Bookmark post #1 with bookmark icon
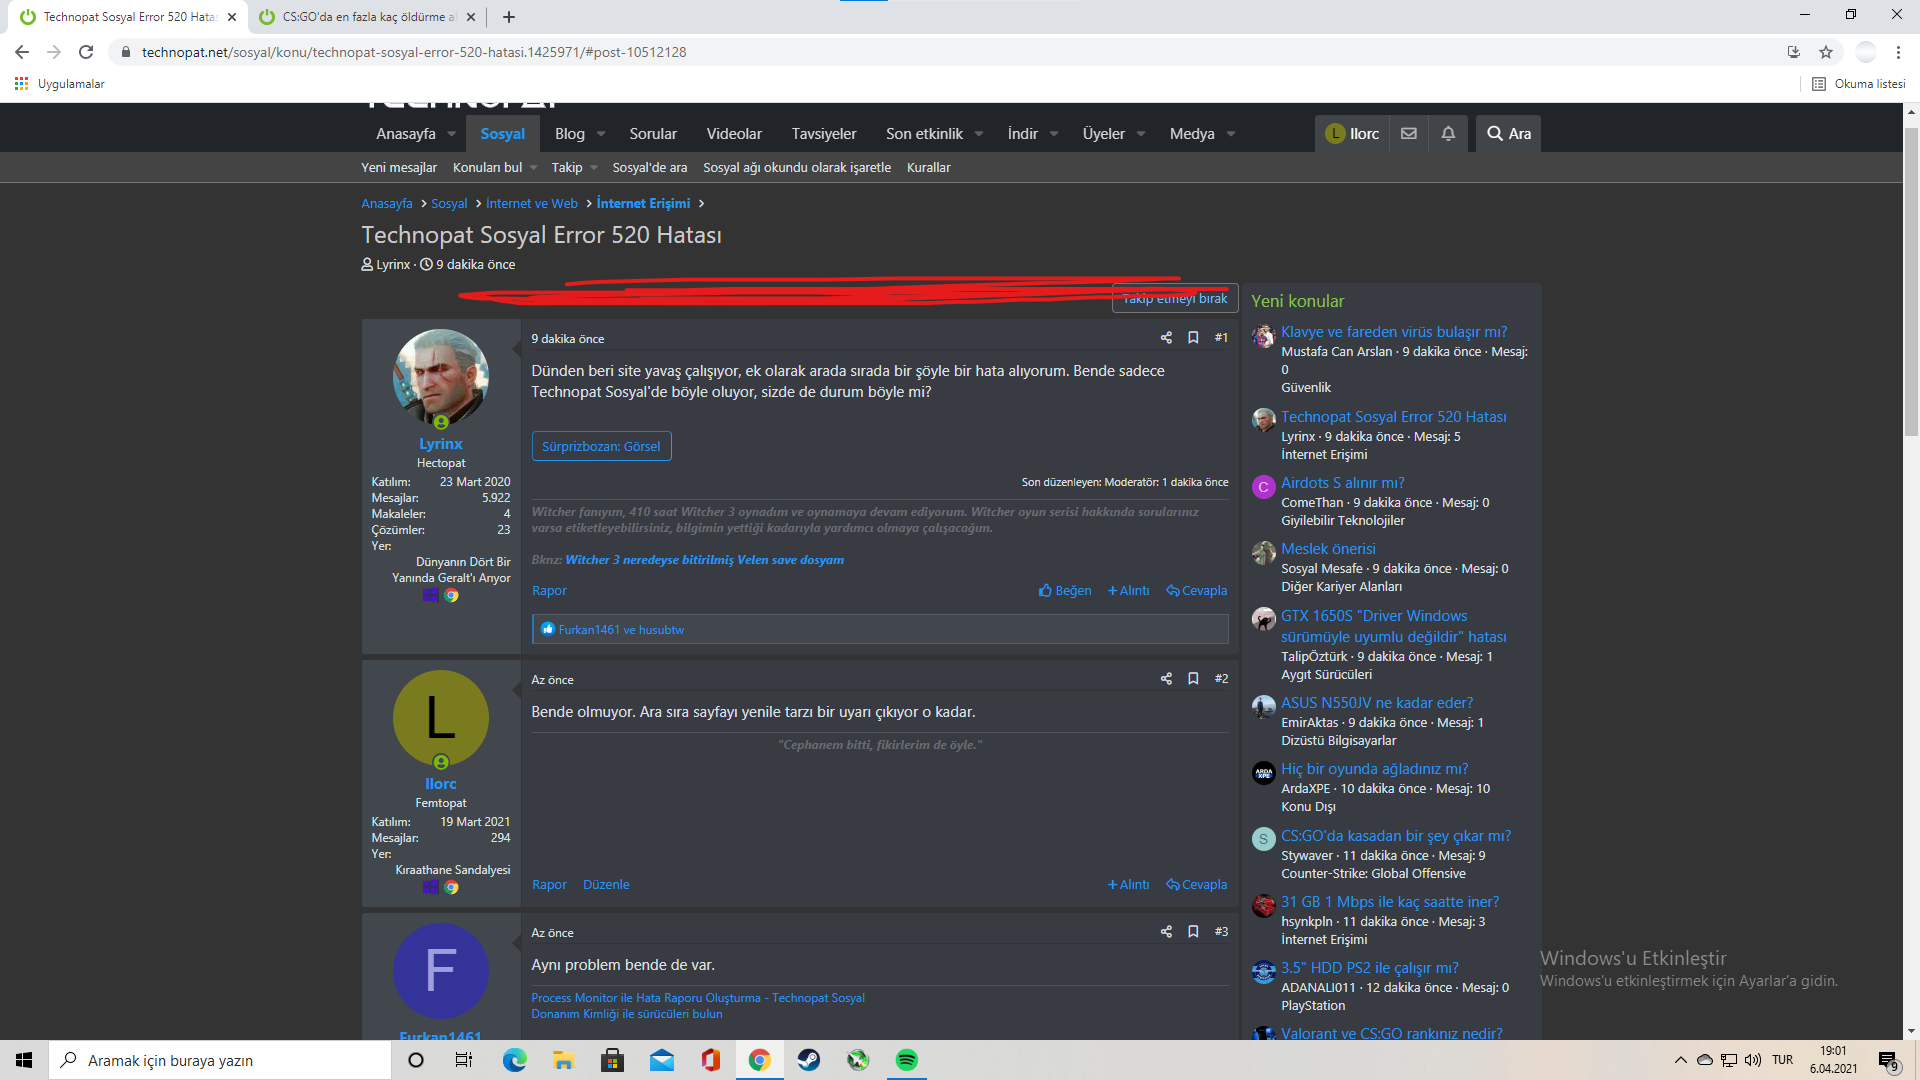The height and width of the screenshot is (1080, 1920). [x=1193, y=338]
